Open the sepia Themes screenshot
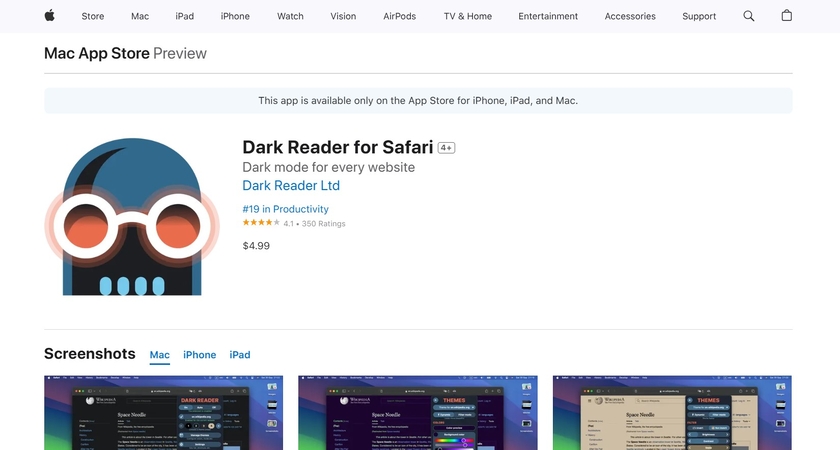Screen dimensions: 840x450 [672, 413]
